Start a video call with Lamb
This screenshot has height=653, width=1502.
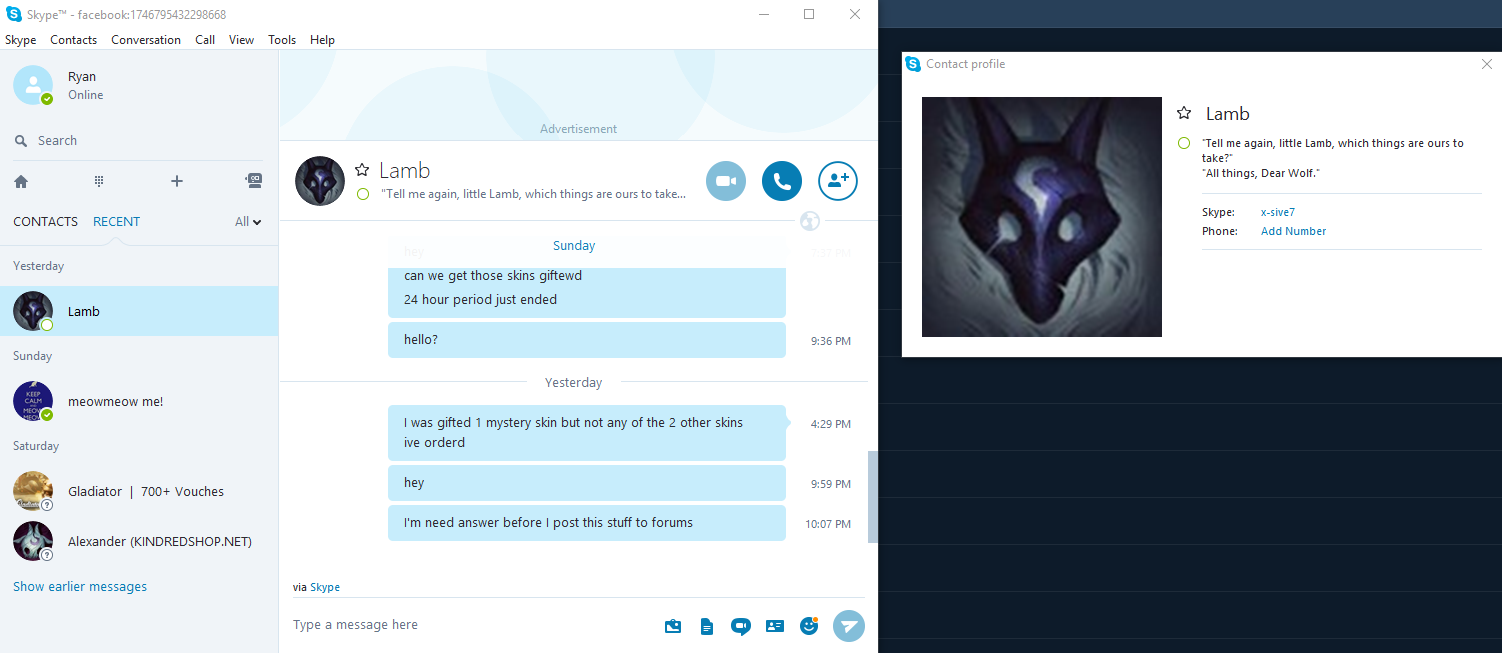(726, 181)
